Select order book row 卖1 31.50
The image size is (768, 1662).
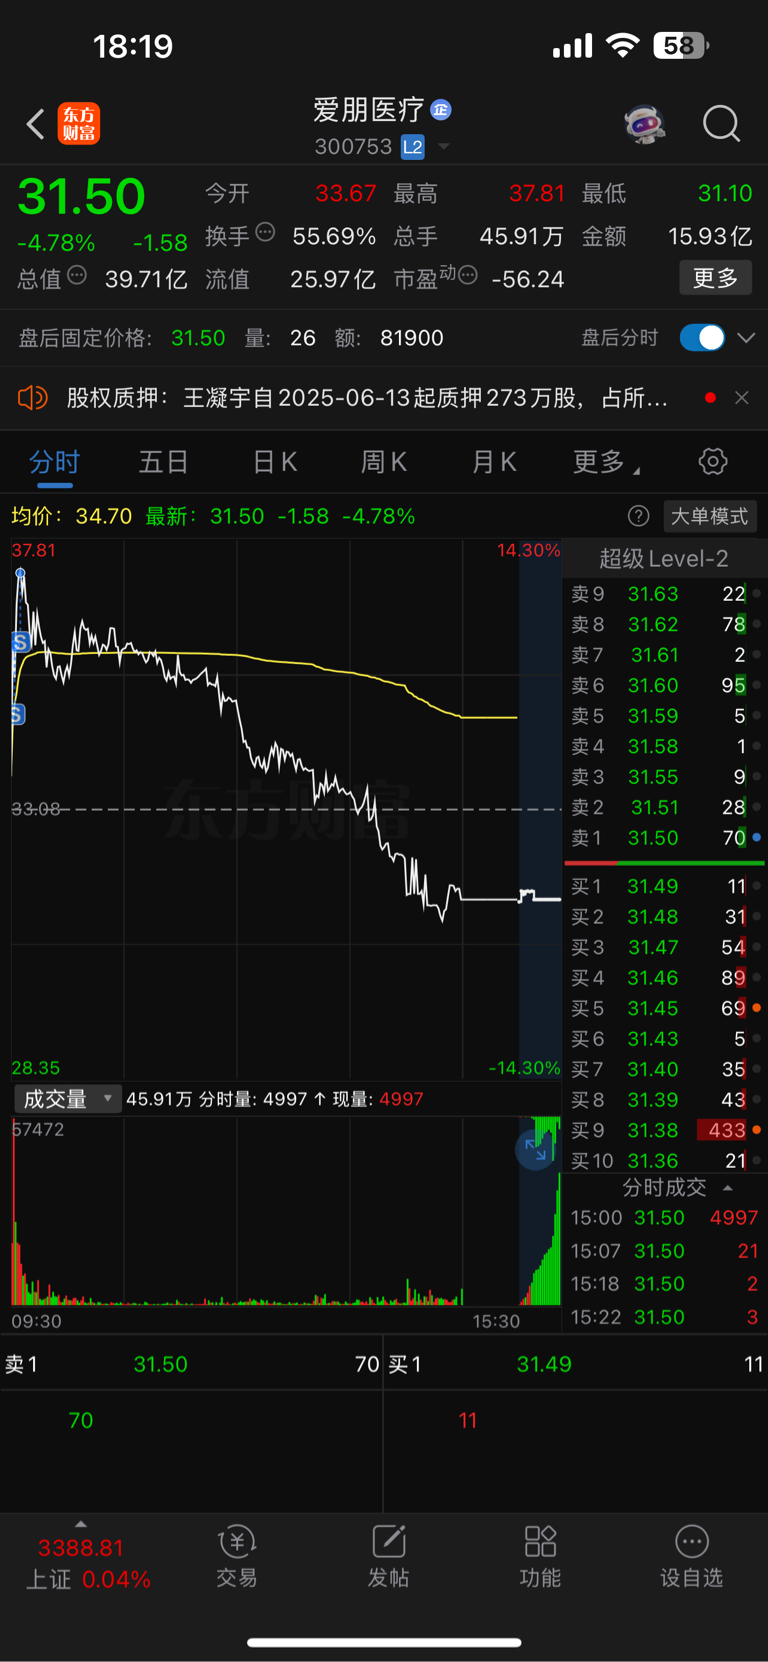point(664,838)
